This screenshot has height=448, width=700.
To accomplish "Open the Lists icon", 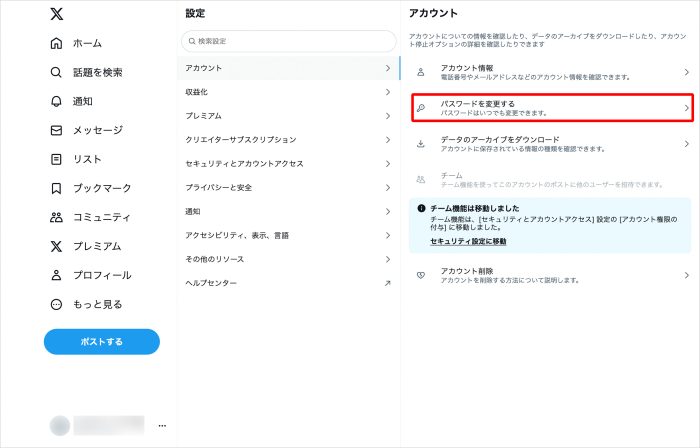I will [56, 159].
